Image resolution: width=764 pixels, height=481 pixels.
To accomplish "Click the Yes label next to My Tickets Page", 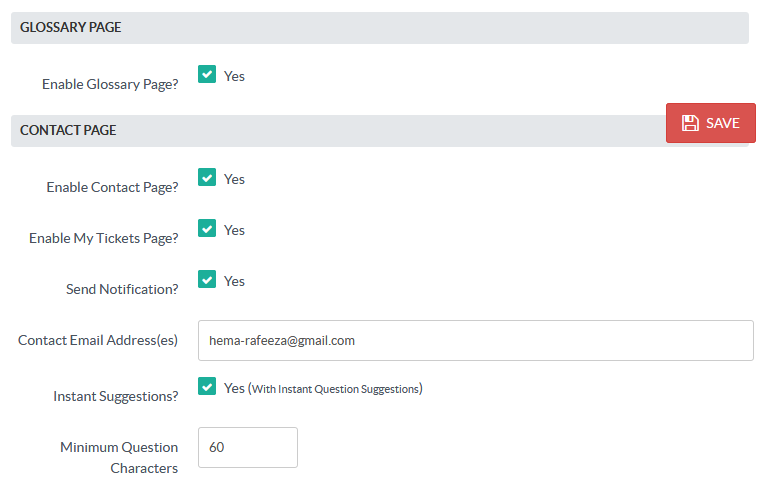I will click(x=234, y=230).
